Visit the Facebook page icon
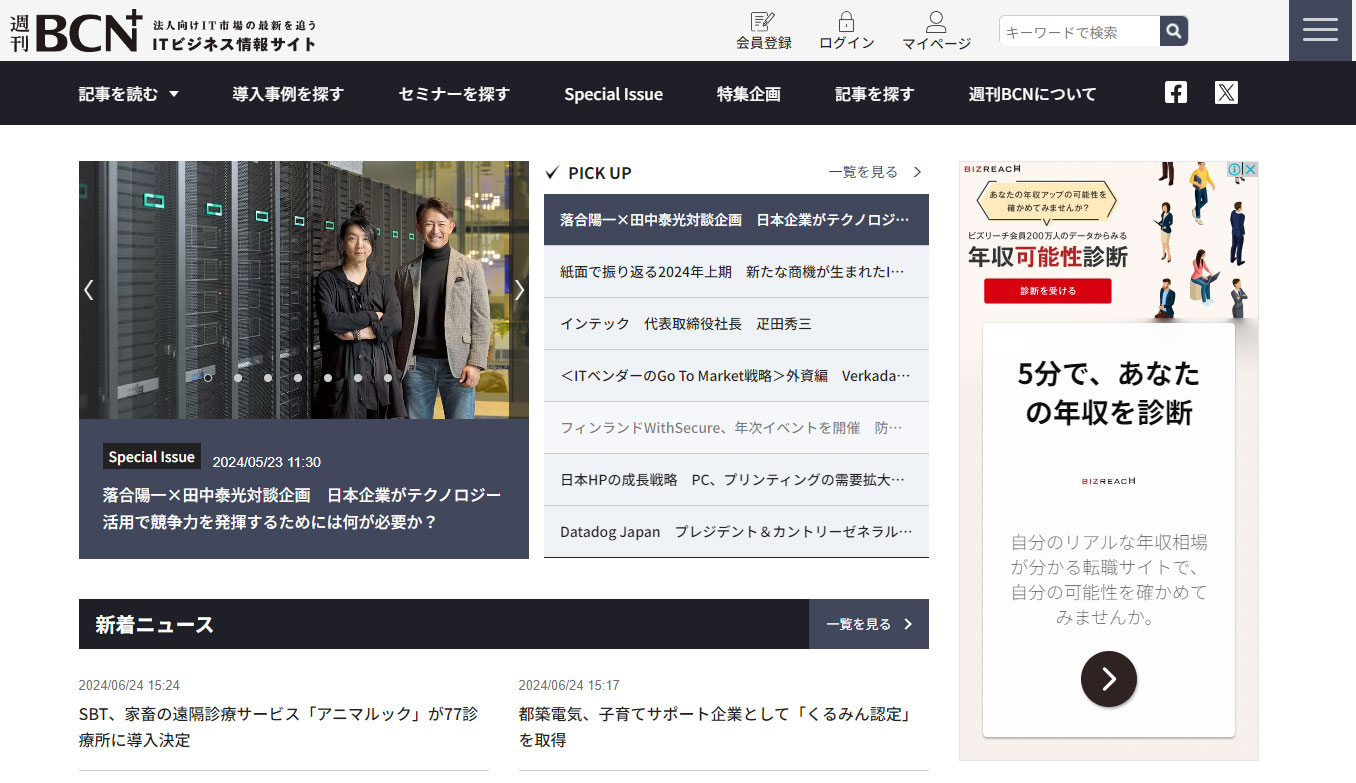This screenshot has width=1356, height=783. (x=1176, y=93)
